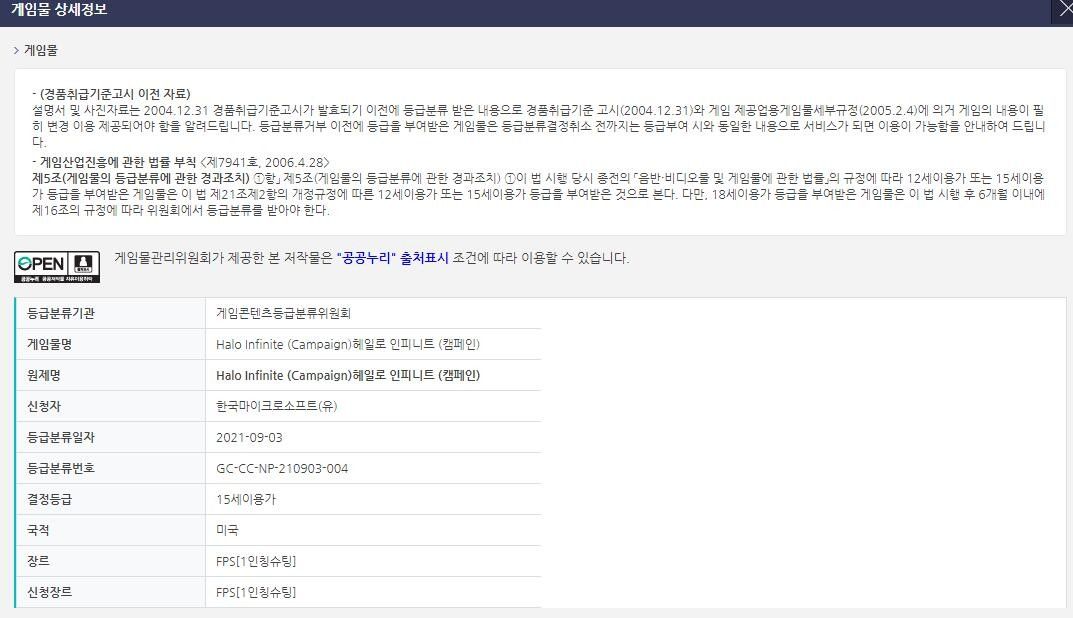
Task: Click the 등급분류기관 row label
Action: [61, 313]
